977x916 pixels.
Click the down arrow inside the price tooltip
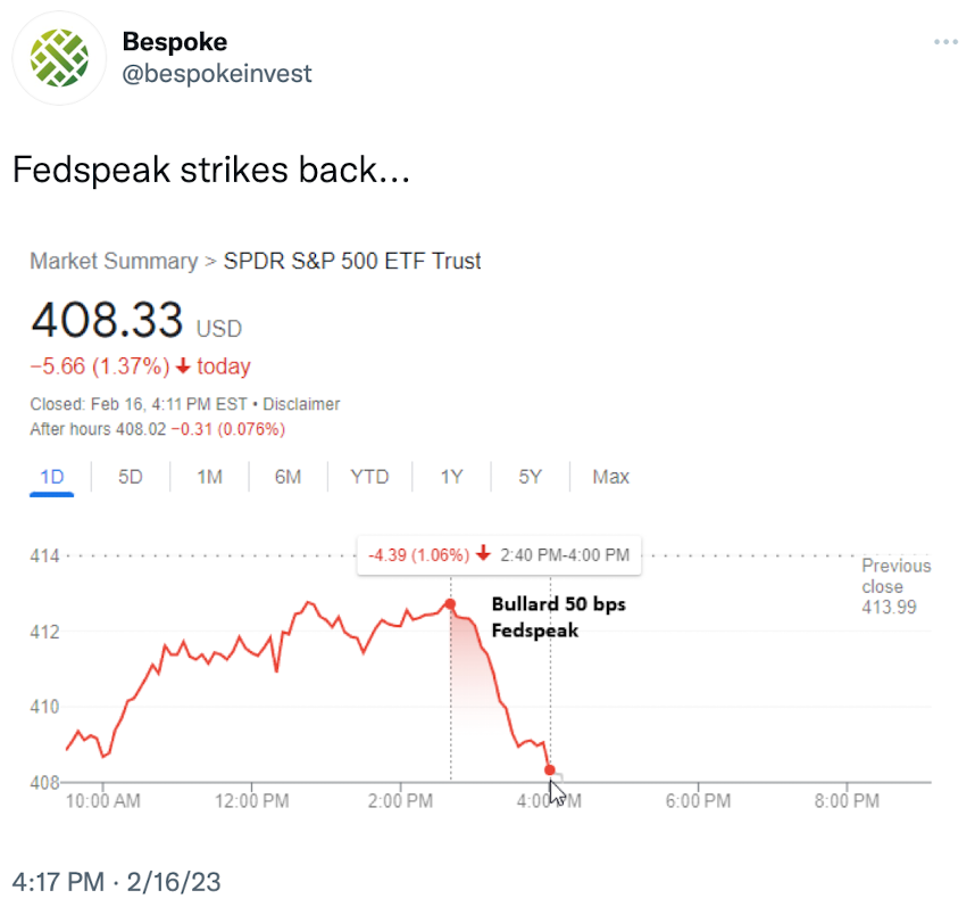click(x=483, y=555)
